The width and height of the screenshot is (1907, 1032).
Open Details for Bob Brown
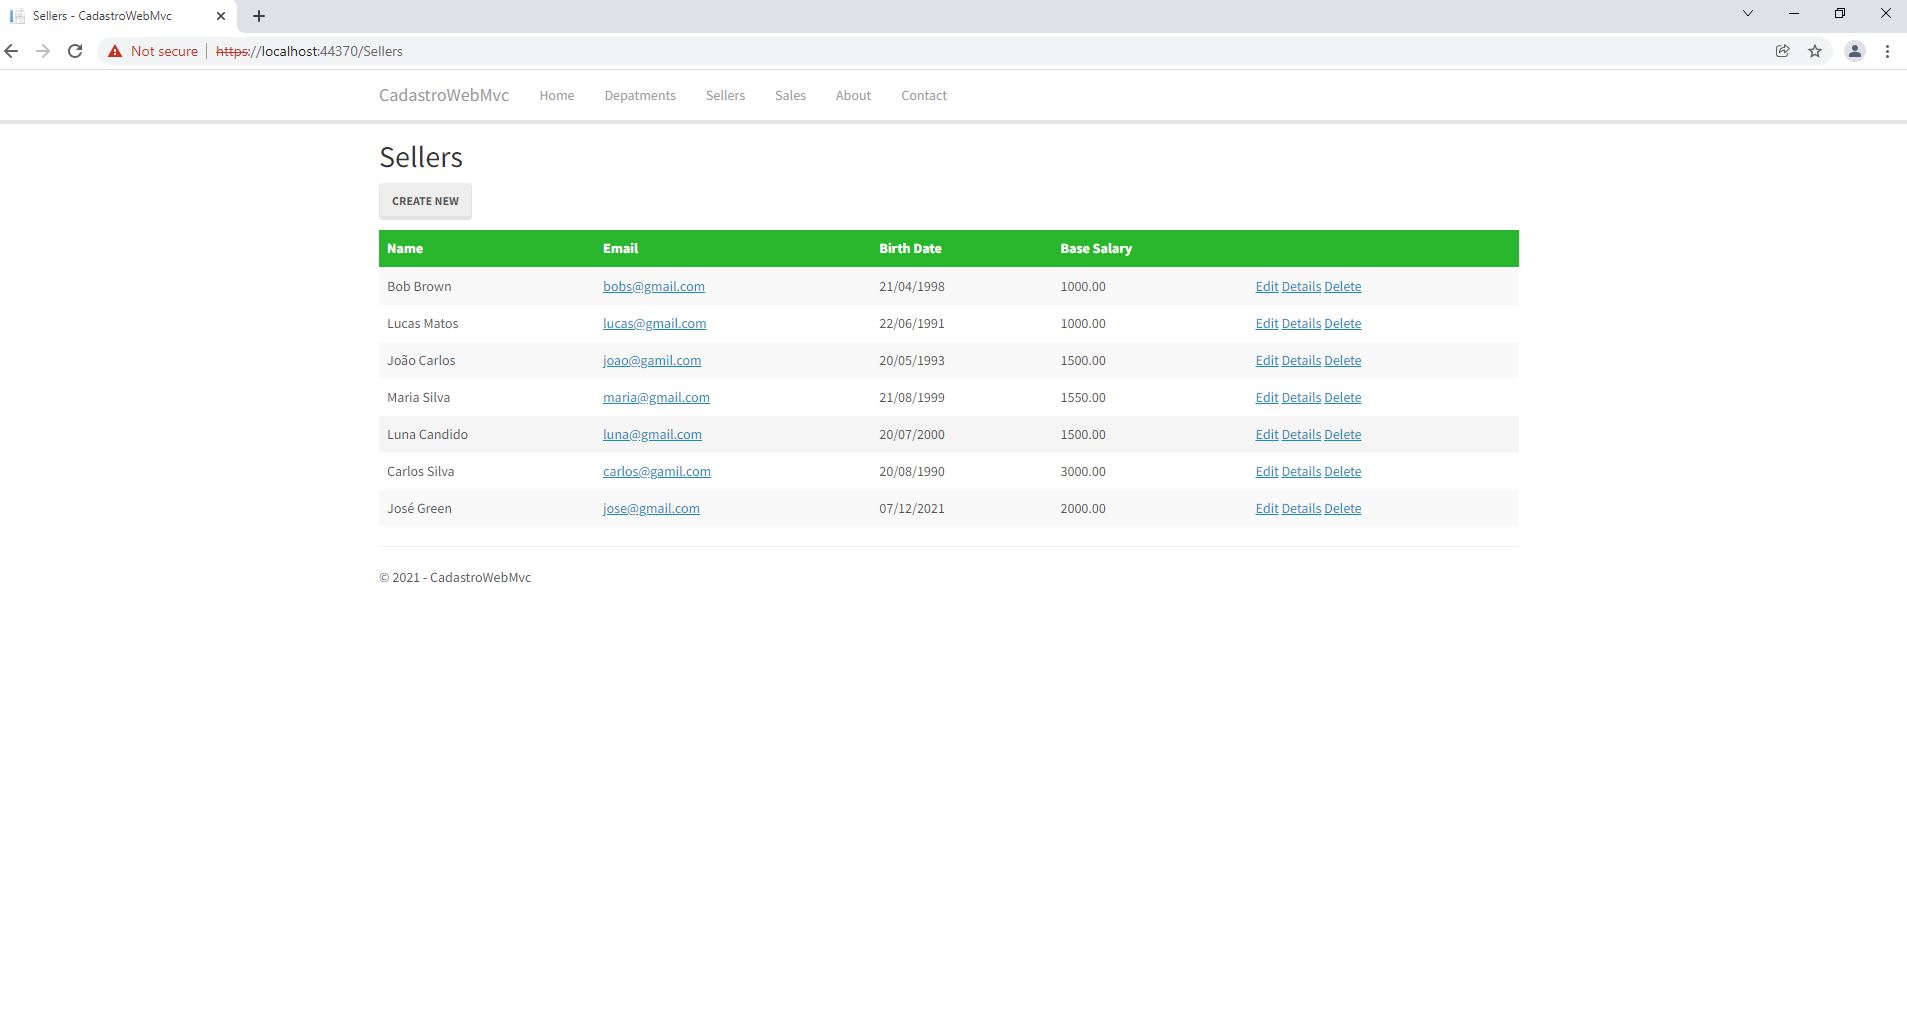[x=1300, y=286]
